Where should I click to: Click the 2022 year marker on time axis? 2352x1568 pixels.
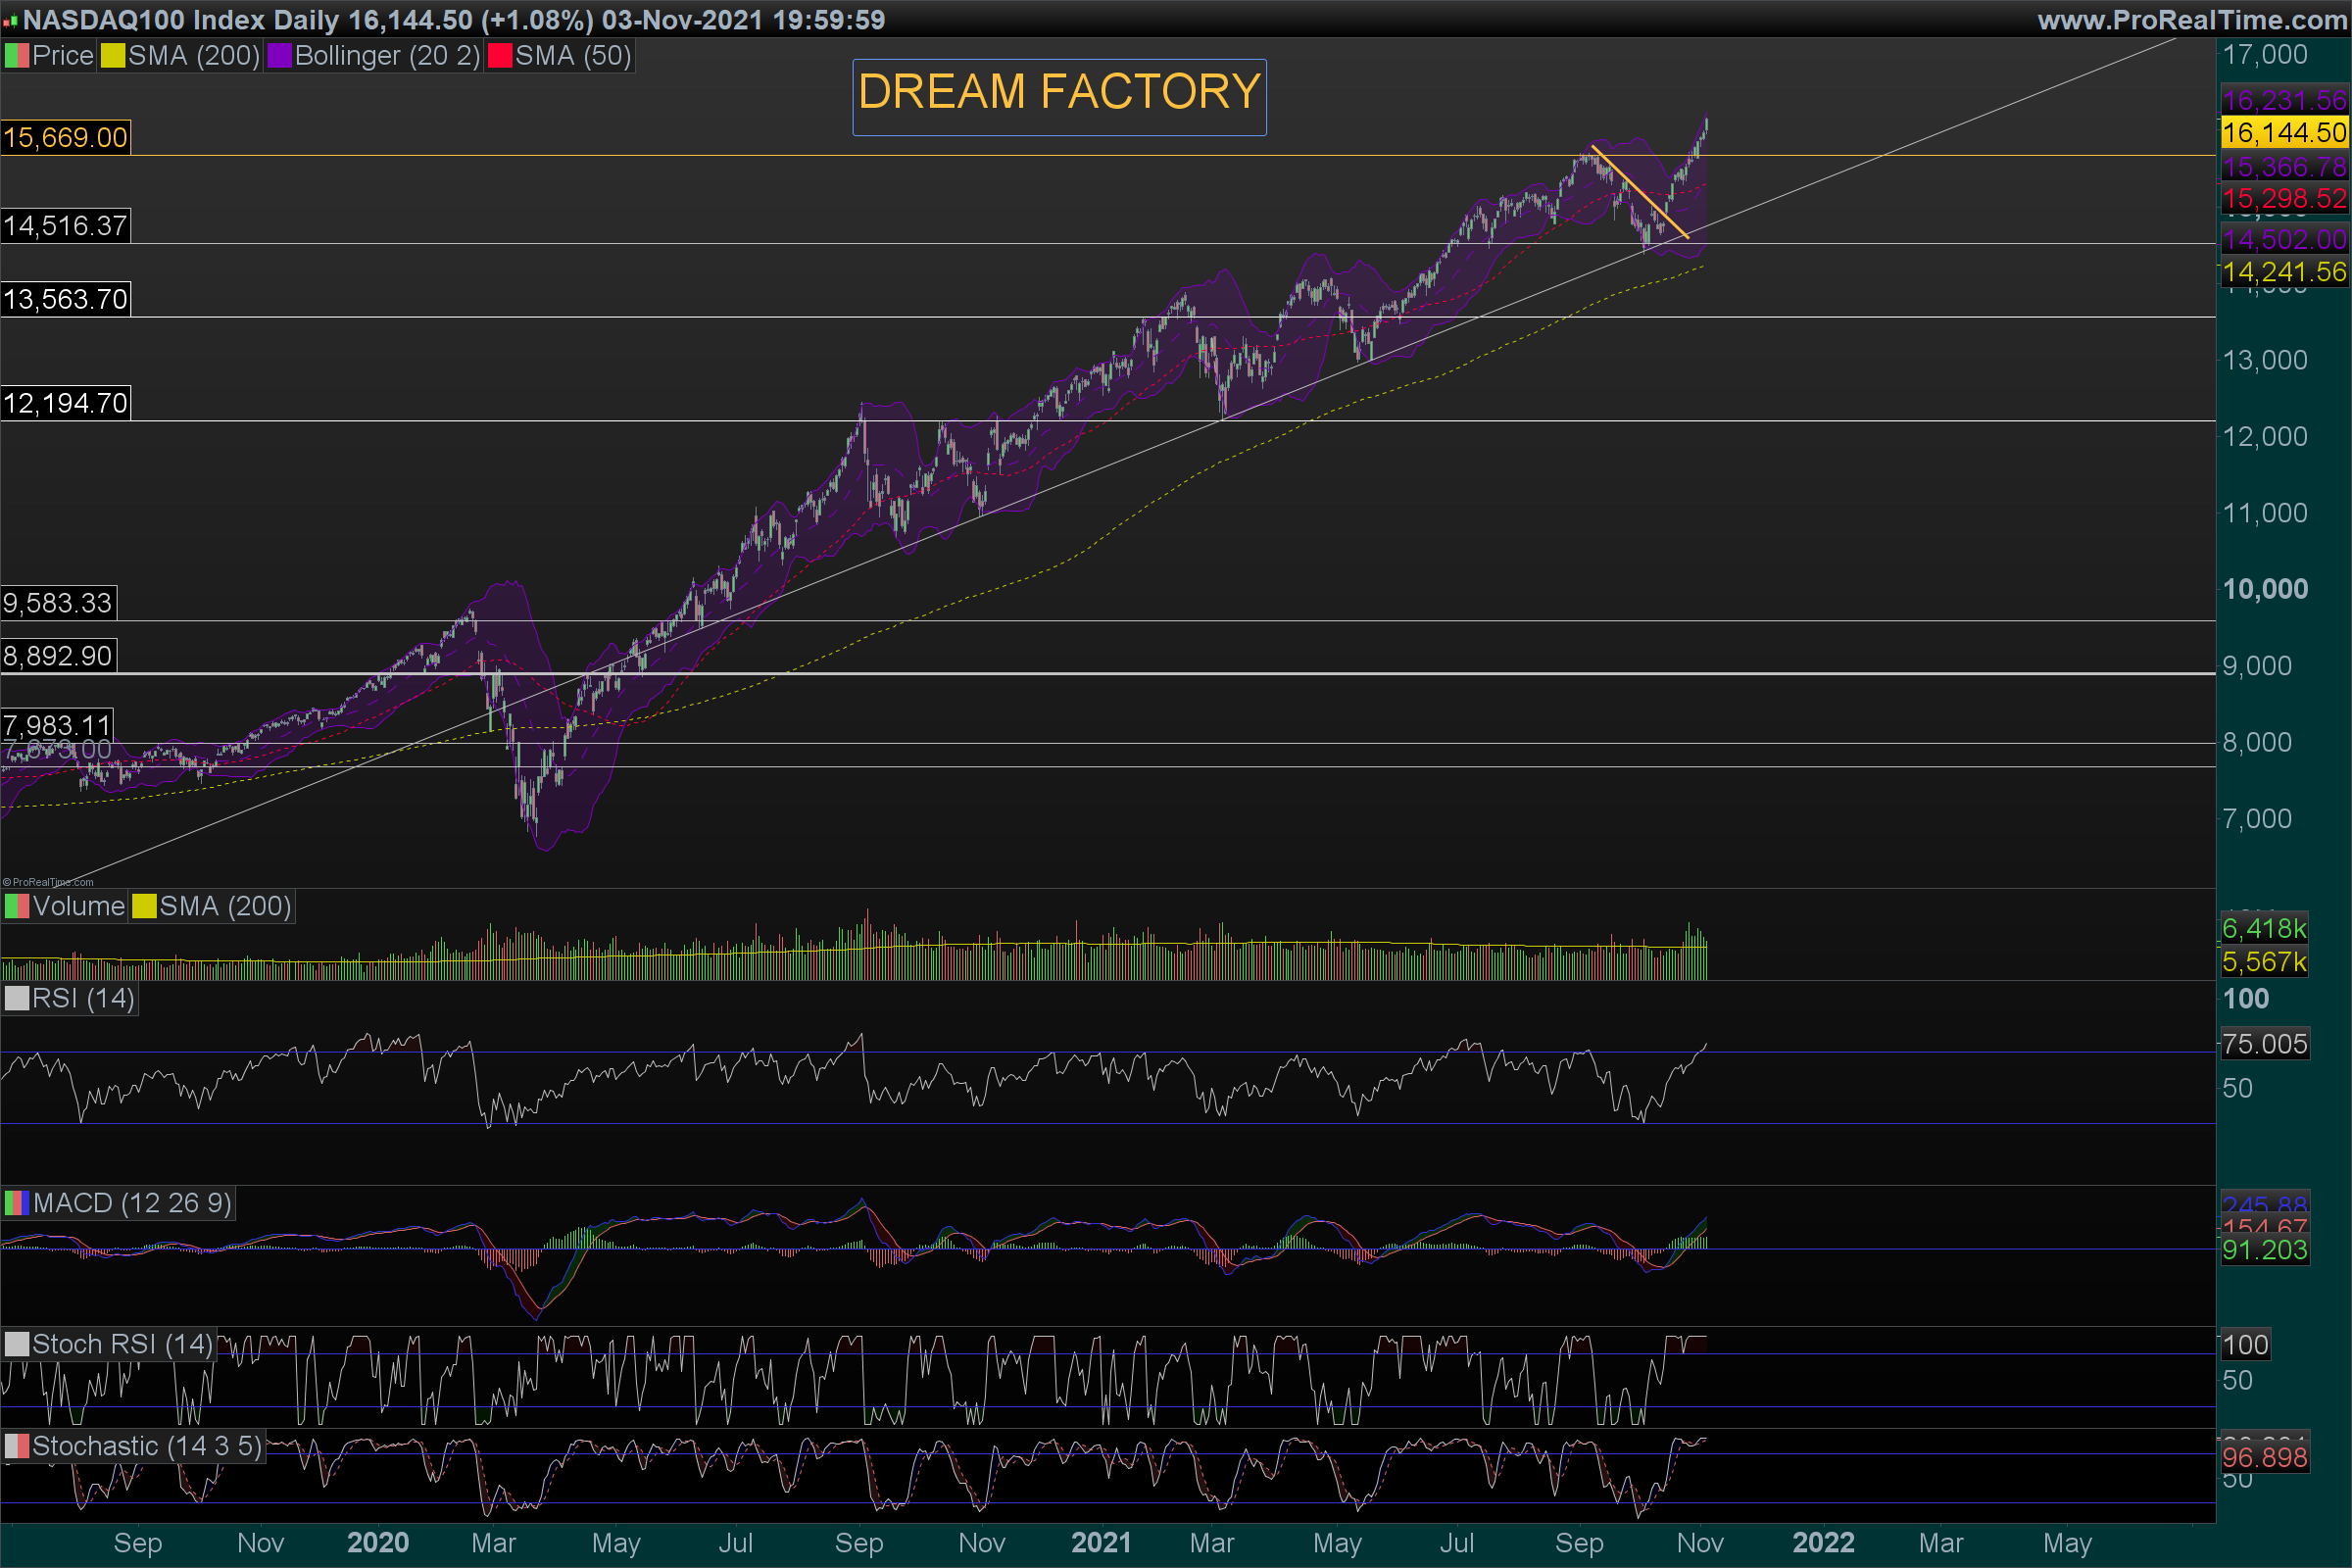click(1823, 1543)
